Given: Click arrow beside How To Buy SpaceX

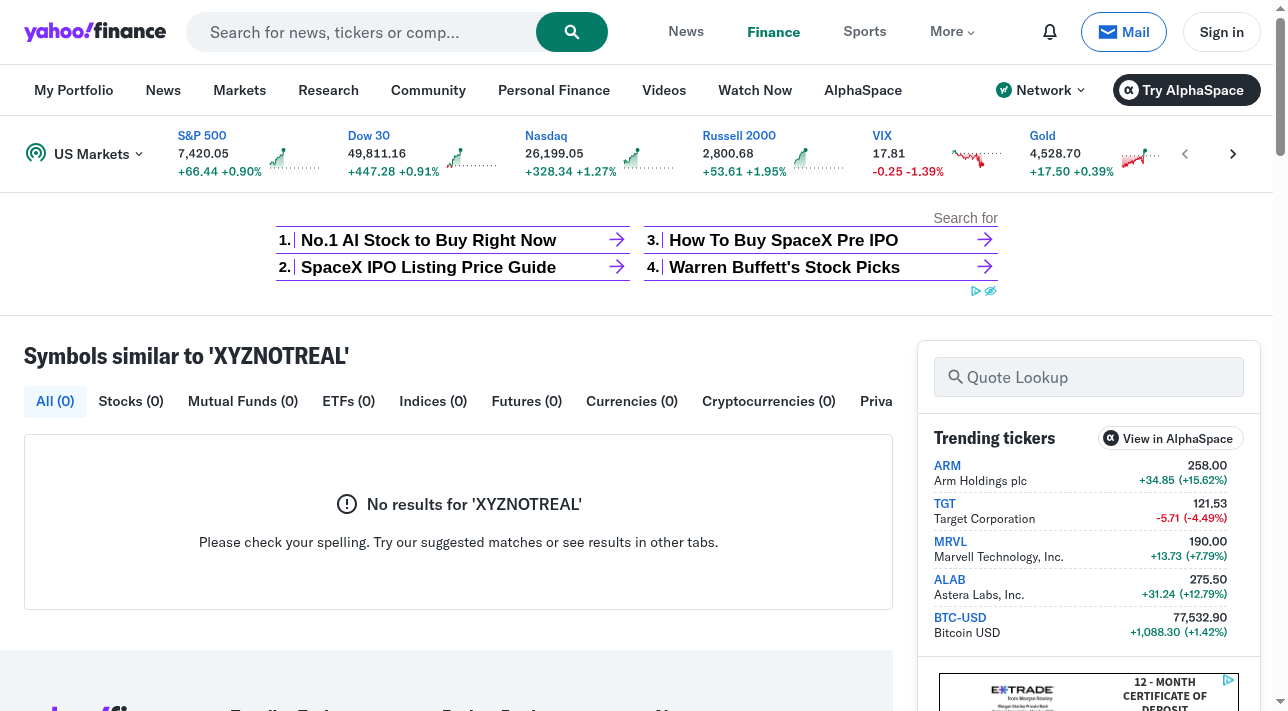Looking at the screenshot, I should click(985, 240).
